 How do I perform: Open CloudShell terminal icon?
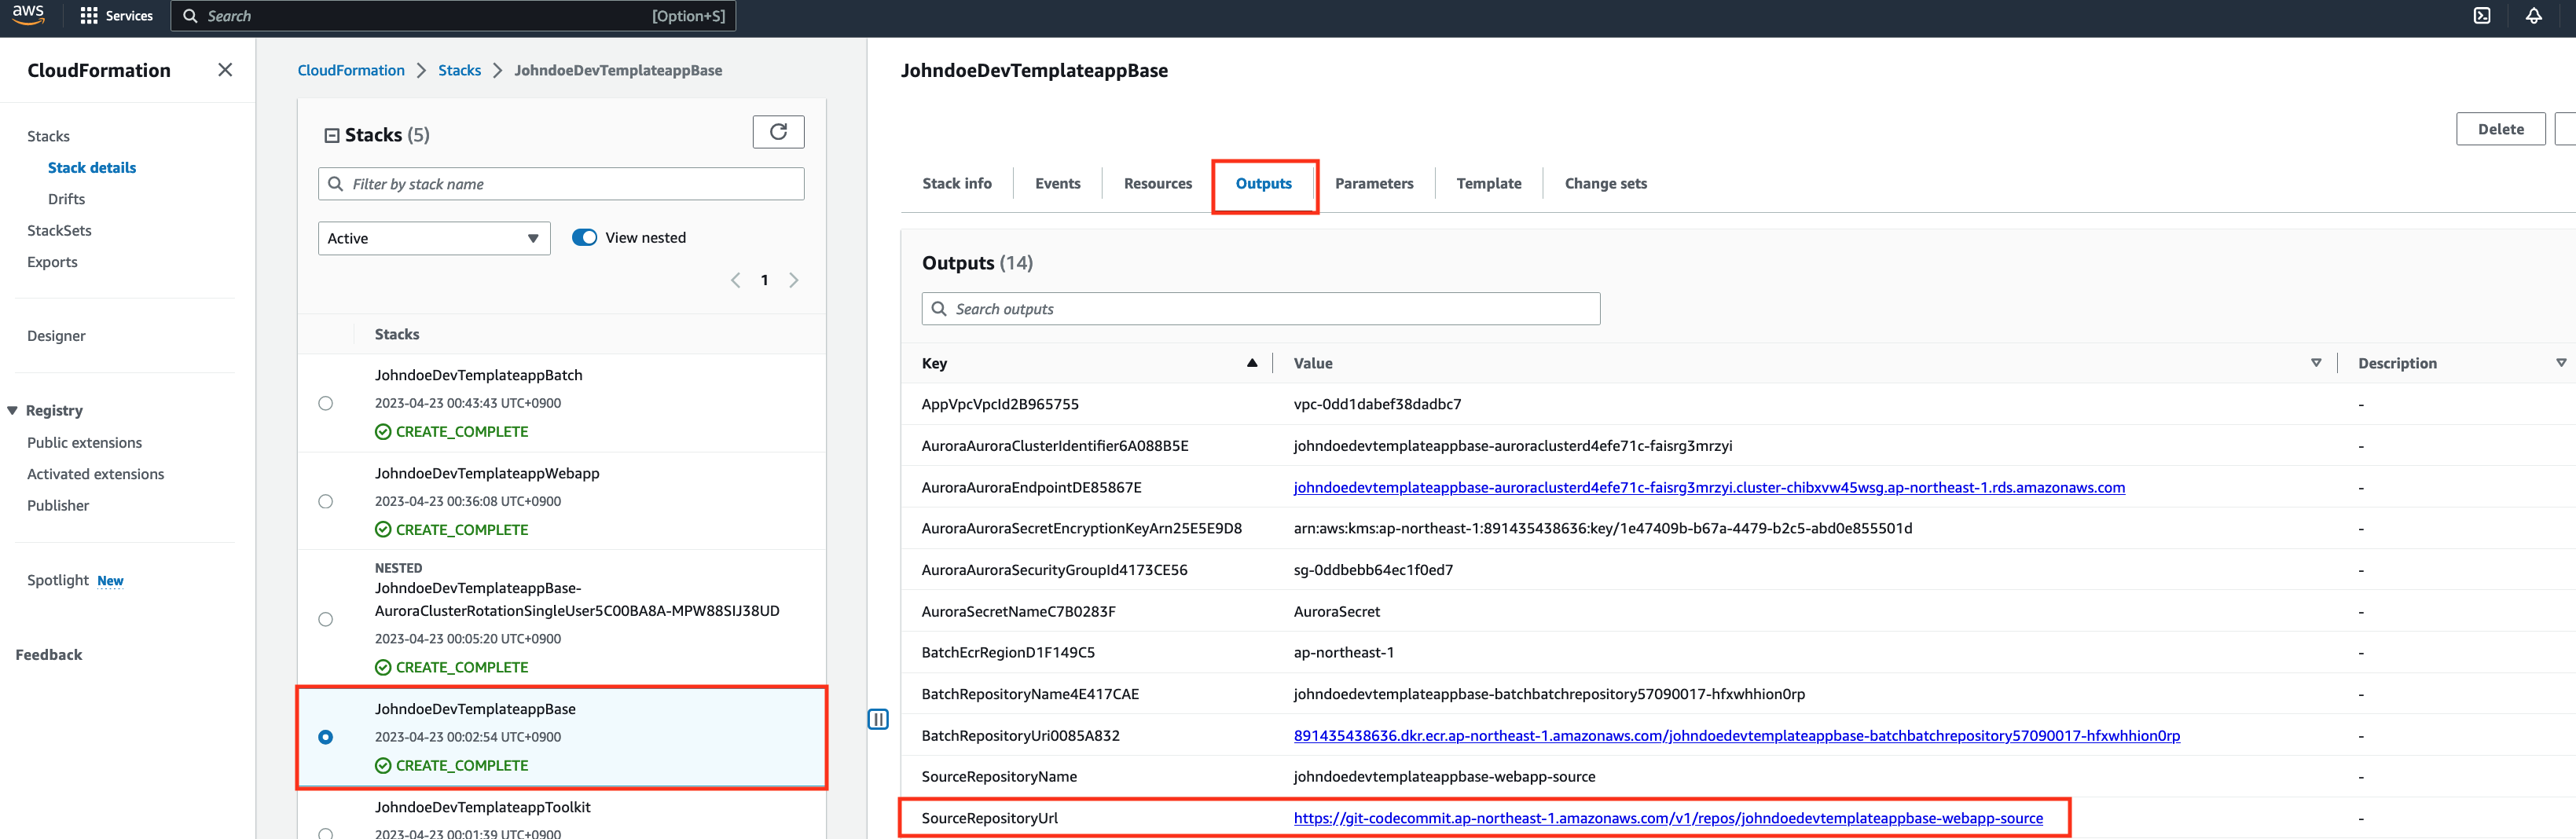(x=2482, y=15)
